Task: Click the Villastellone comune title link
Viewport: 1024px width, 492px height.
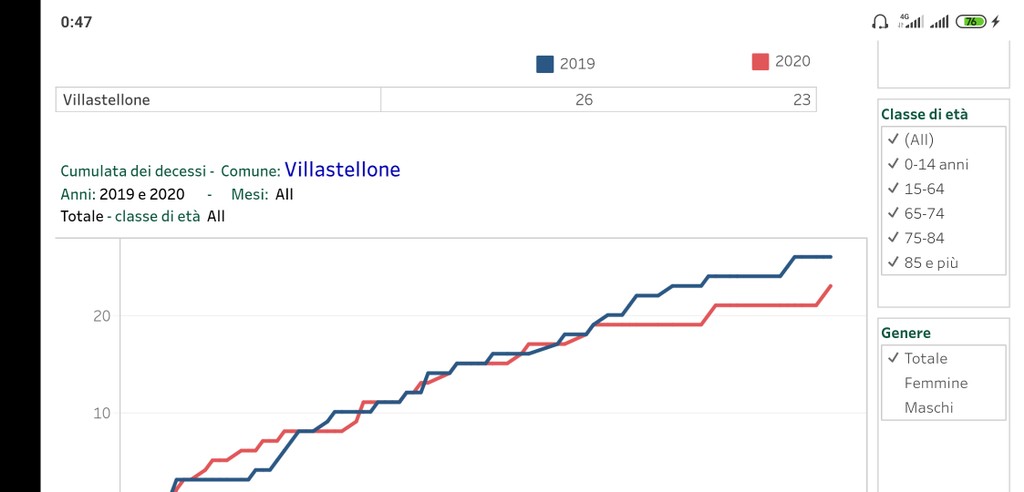Action: coord(342,170)
